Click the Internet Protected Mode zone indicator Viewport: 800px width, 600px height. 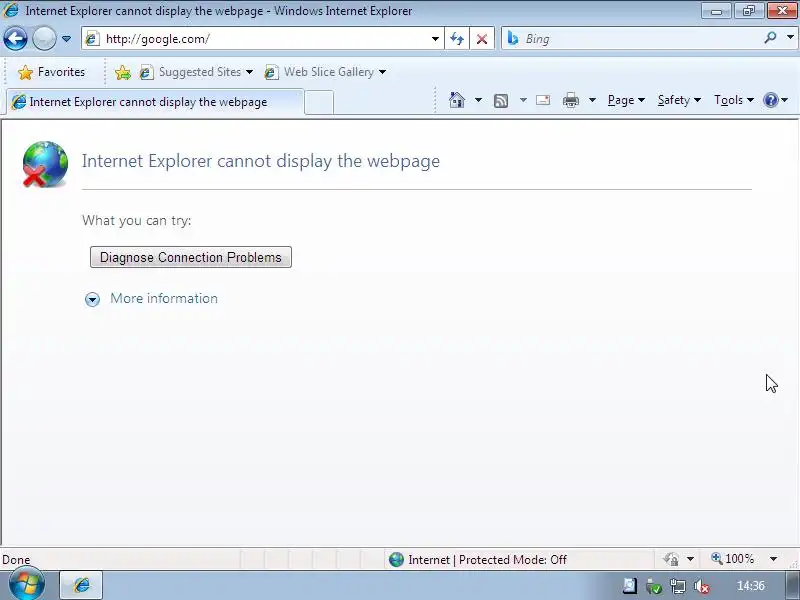pos(478,560)
